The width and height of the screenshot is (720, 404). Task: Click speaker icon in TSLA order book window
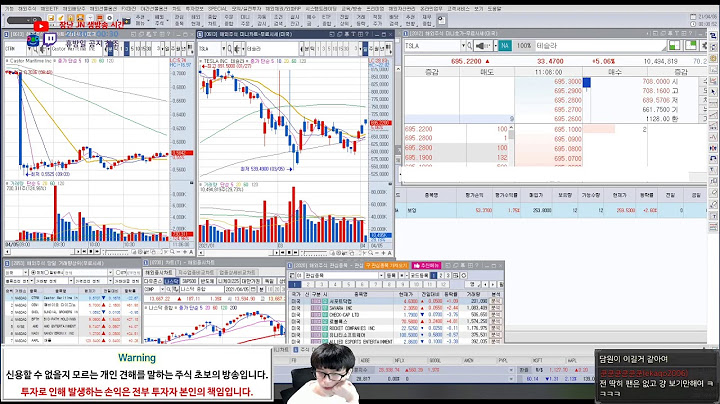click(x=483, y=46)
